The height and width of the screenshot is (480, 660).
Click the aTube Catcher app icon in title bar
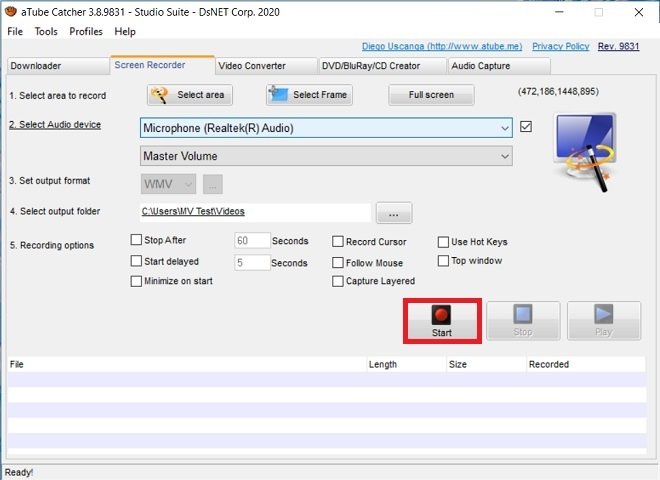coord(10,12)
